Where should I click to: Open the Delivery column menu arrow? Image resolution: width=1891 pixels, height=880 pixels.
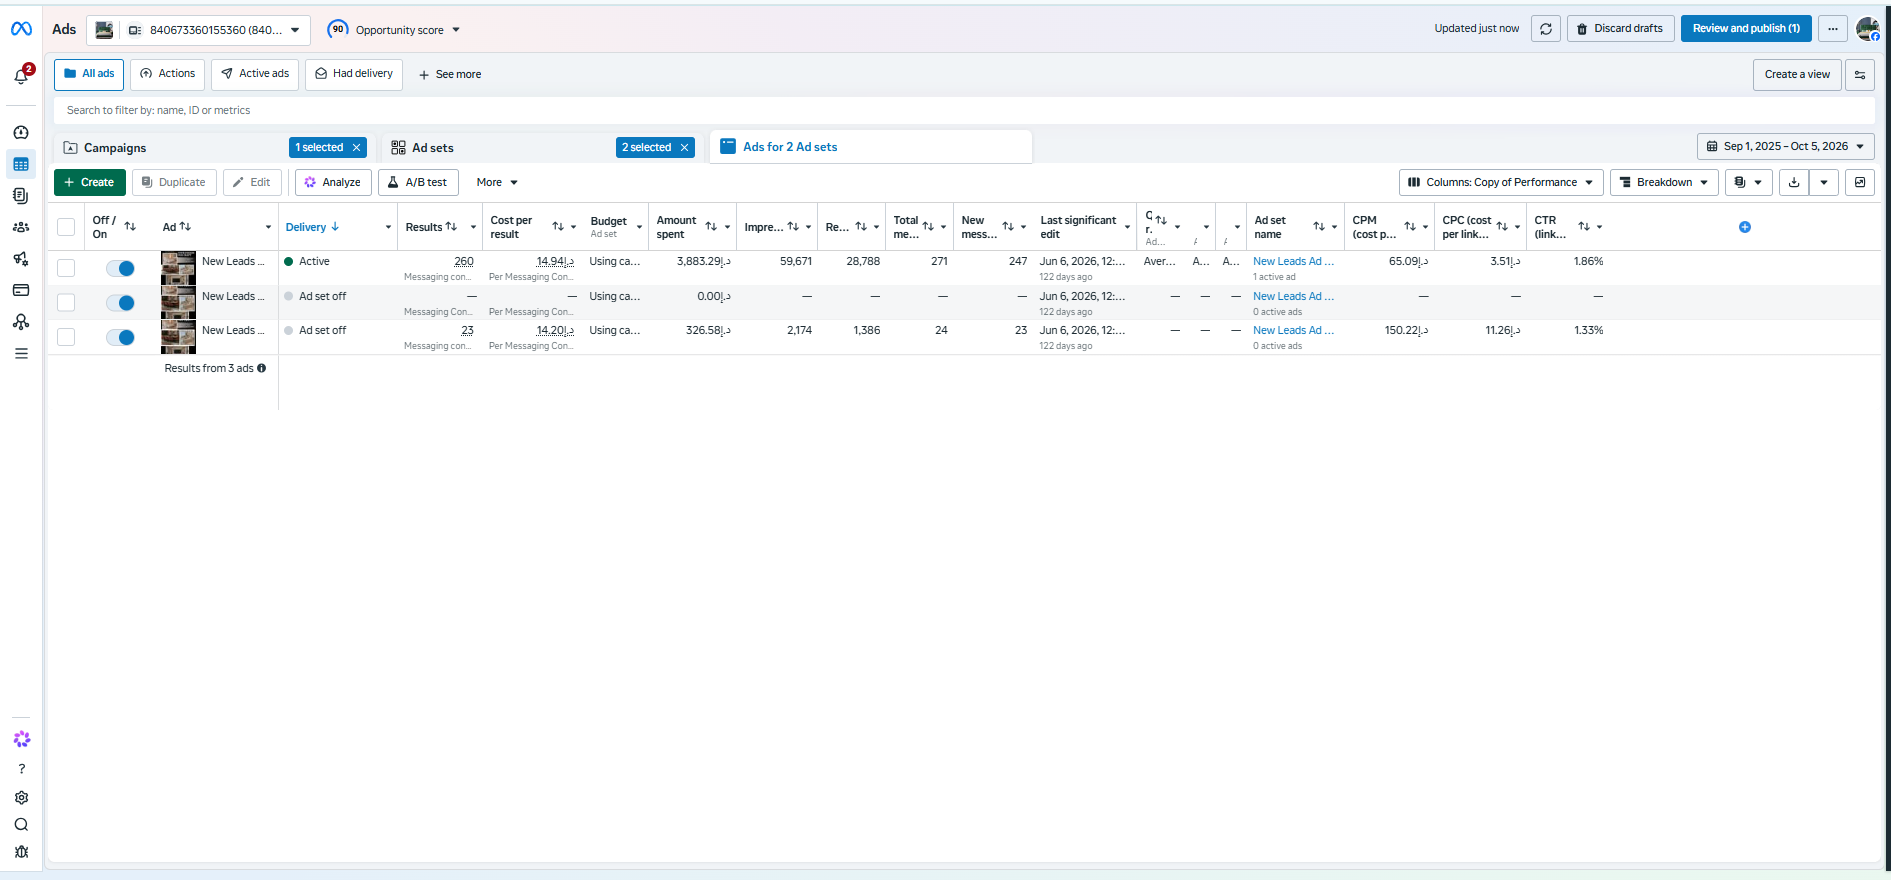pyautogui.click(x=388, y=228)
